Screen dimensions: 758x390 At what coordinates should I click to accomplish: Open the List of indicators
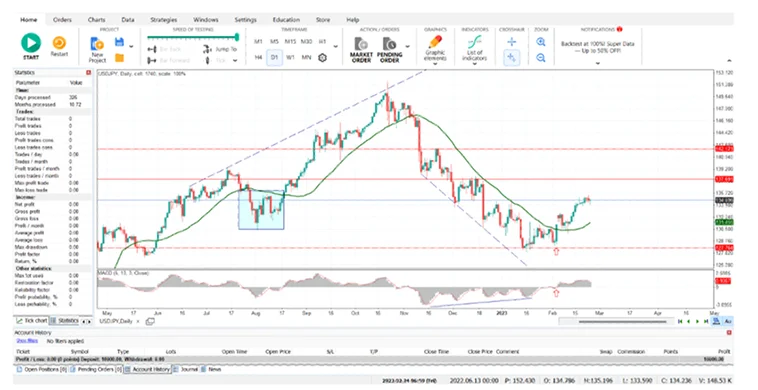474,48
